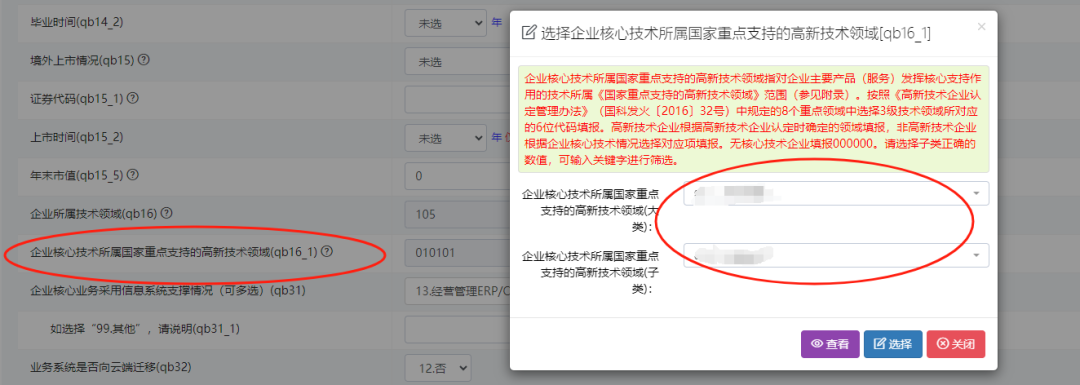Click help icon beside 企业所属技术领域(qb16)
Screen dimensions: 1080x385
(166, 214)
